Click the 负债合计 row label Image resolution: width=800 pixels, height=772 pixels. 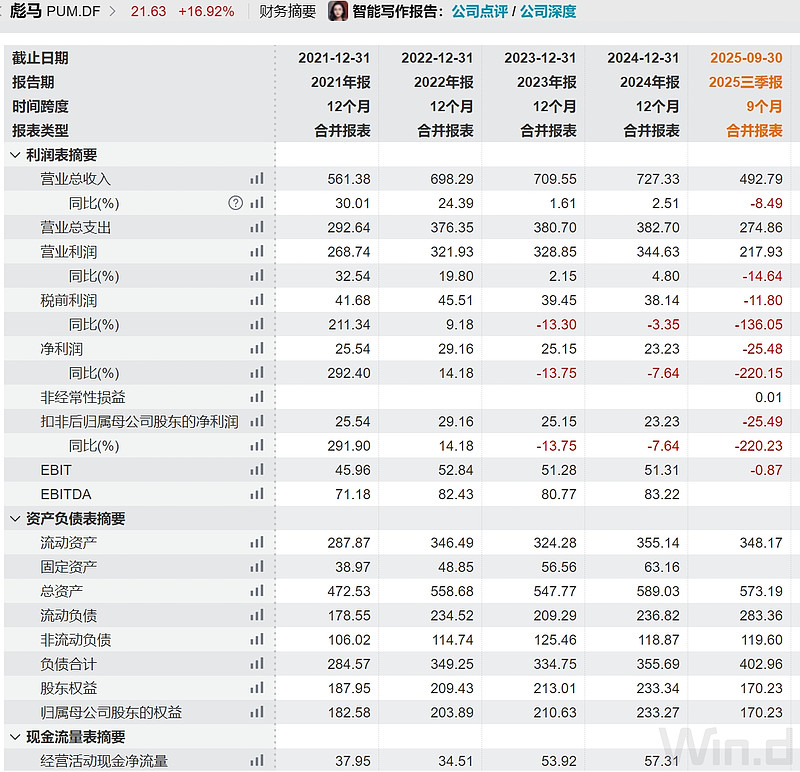pos(68,664)
